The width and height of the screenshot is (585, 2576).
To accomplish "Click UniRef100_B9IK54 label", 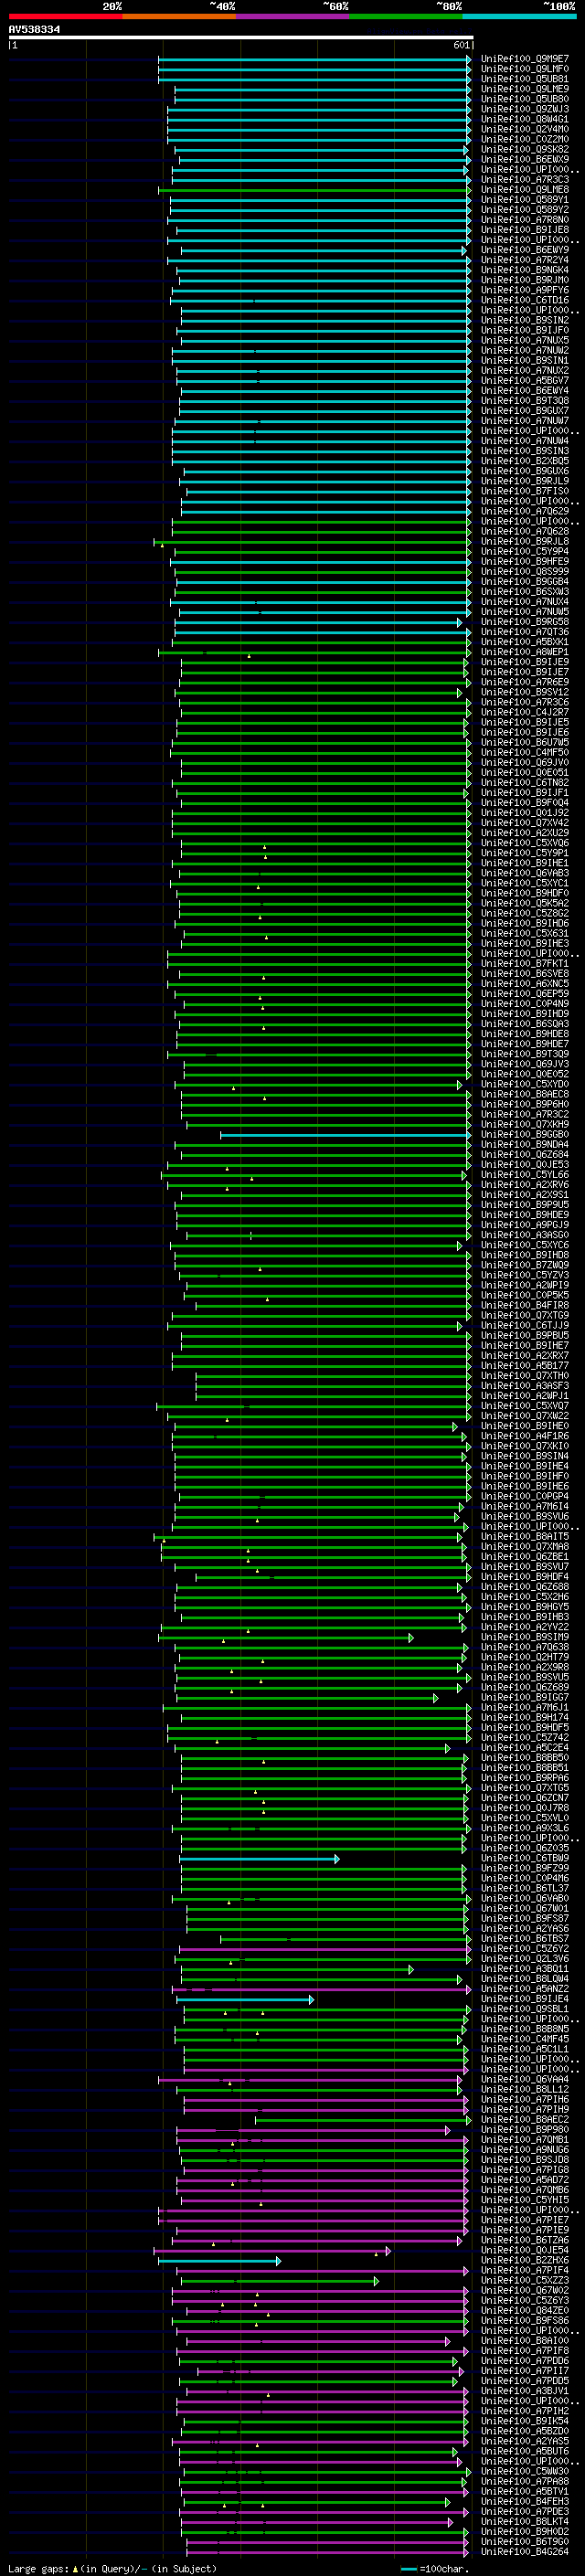I will 525,2421.
